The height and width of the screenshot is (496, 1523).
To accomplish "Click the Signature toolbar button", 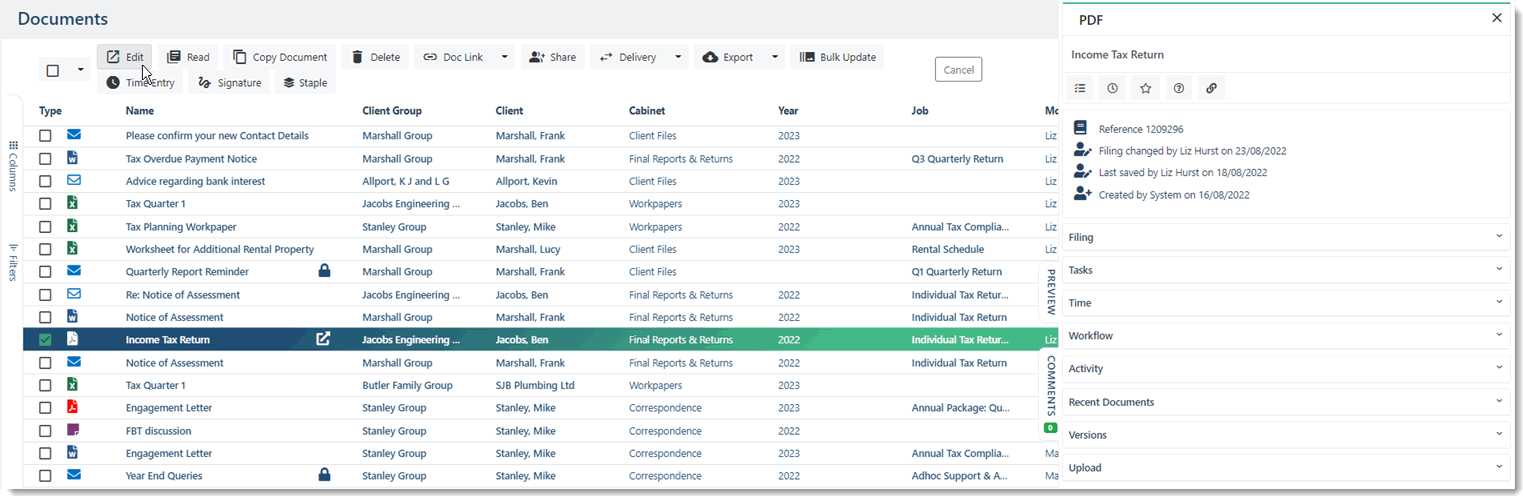I will click(229, 83).
